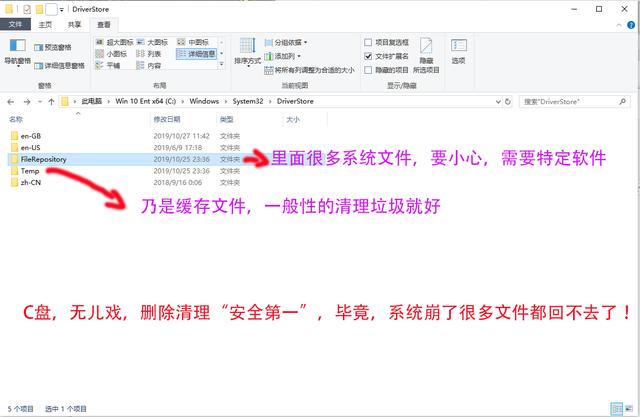Open 分组依据 group by dropdown
This screenshot has width=640, height=417.
(286, 42)
